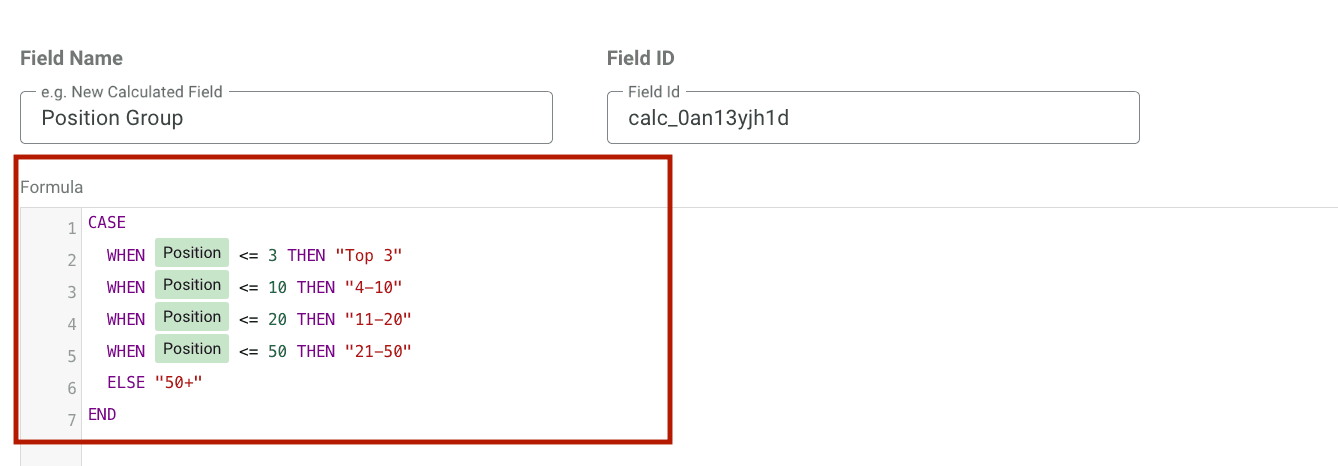Click the ELSE keyword in the formula
The width and height of the screenshot is (1338, 466).
pyautogui.click(x=126, y=382)
